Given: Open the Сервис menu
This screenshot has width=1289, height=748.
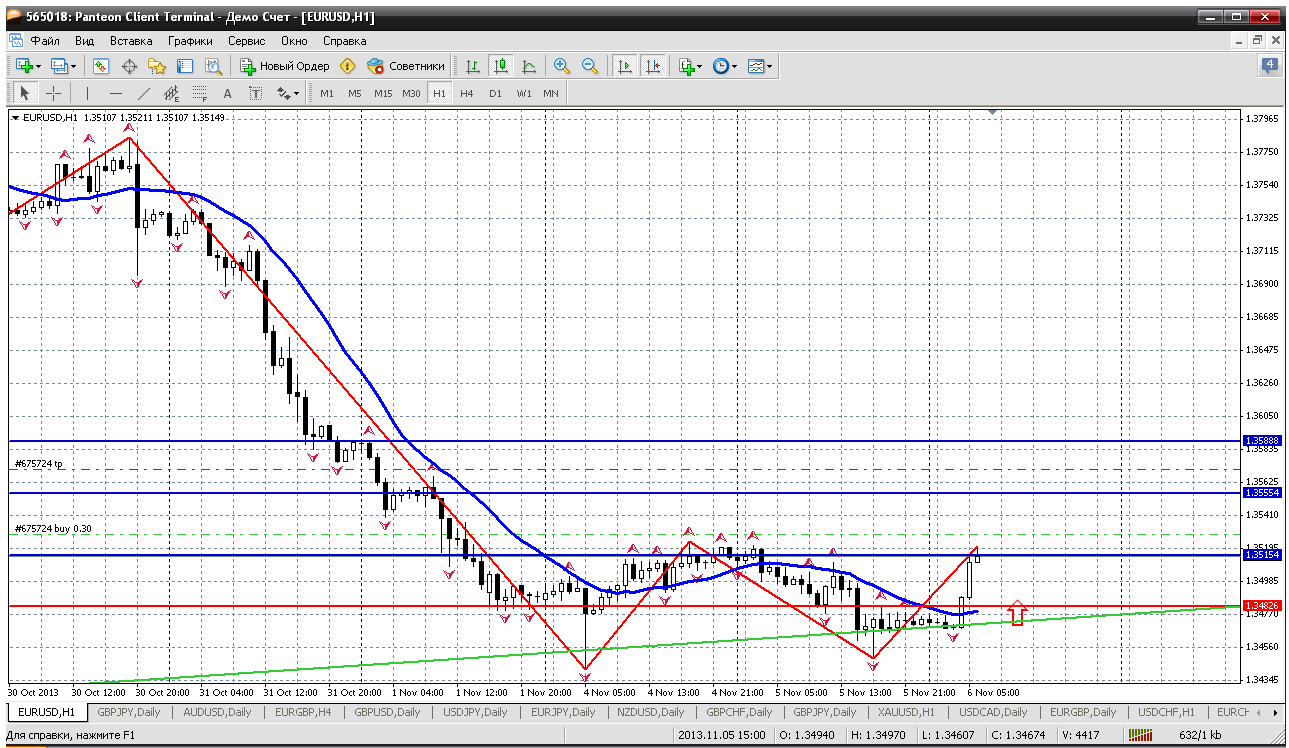Looking at the screenshot, I should (246, 41).
